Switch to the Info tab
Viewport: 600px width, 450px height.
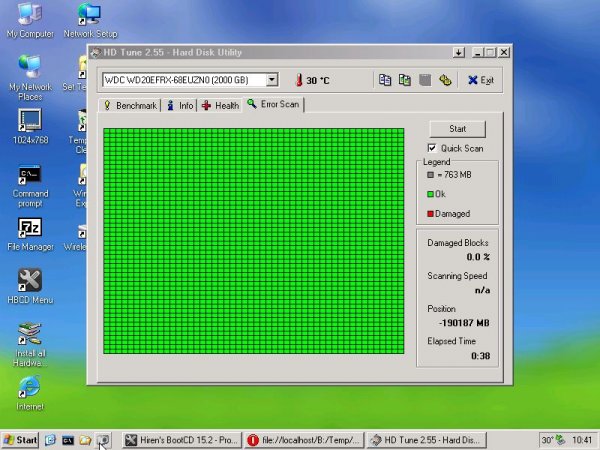[x=180, y=106]
